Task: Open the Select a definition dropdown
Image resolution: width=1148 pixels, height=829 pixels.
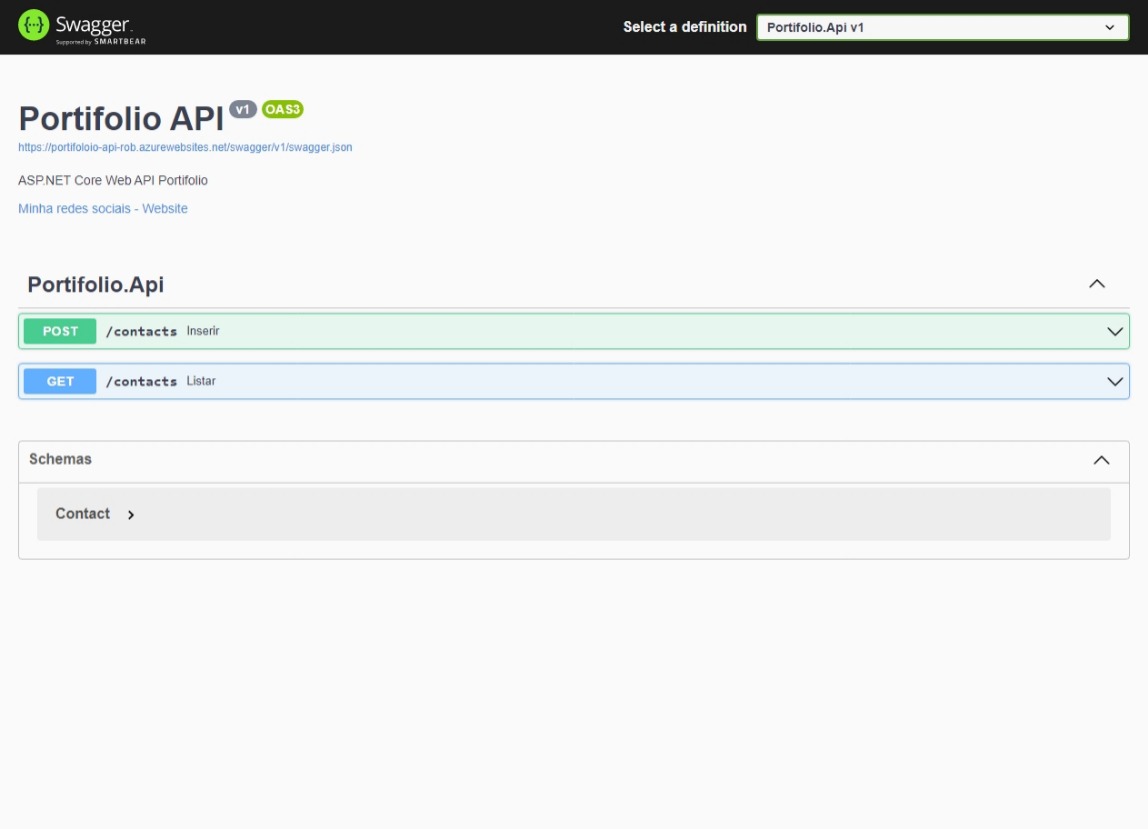Action: pyautogui.click(x=942, y=27)
